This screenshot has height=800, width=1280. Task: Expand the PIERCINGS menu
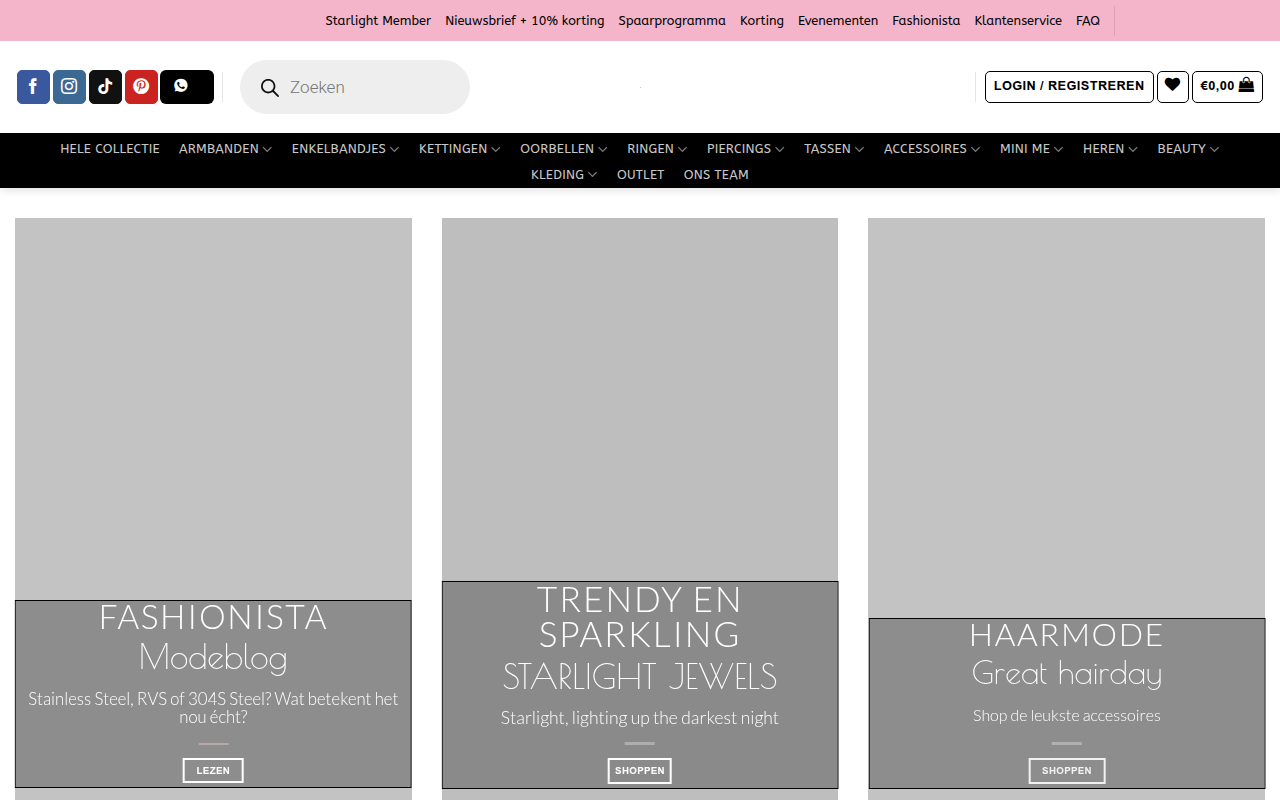point(745,149)
